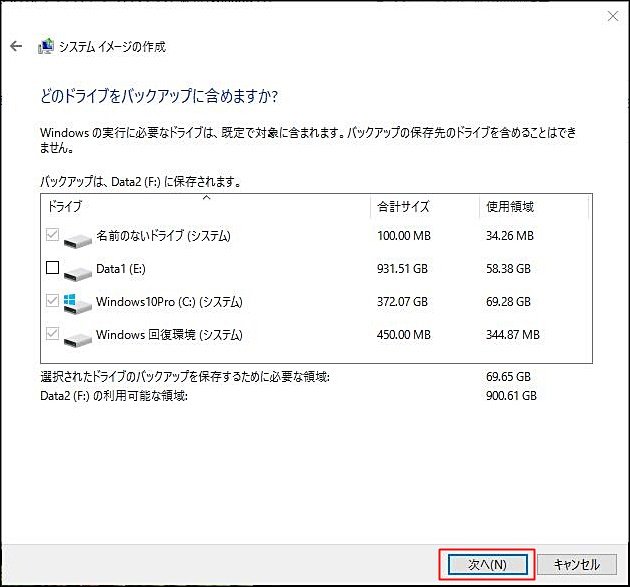Click the 100.00 MB total size value
Viewport: 630px width, 587px height.
pyautogui.click(x=403, y=235)
